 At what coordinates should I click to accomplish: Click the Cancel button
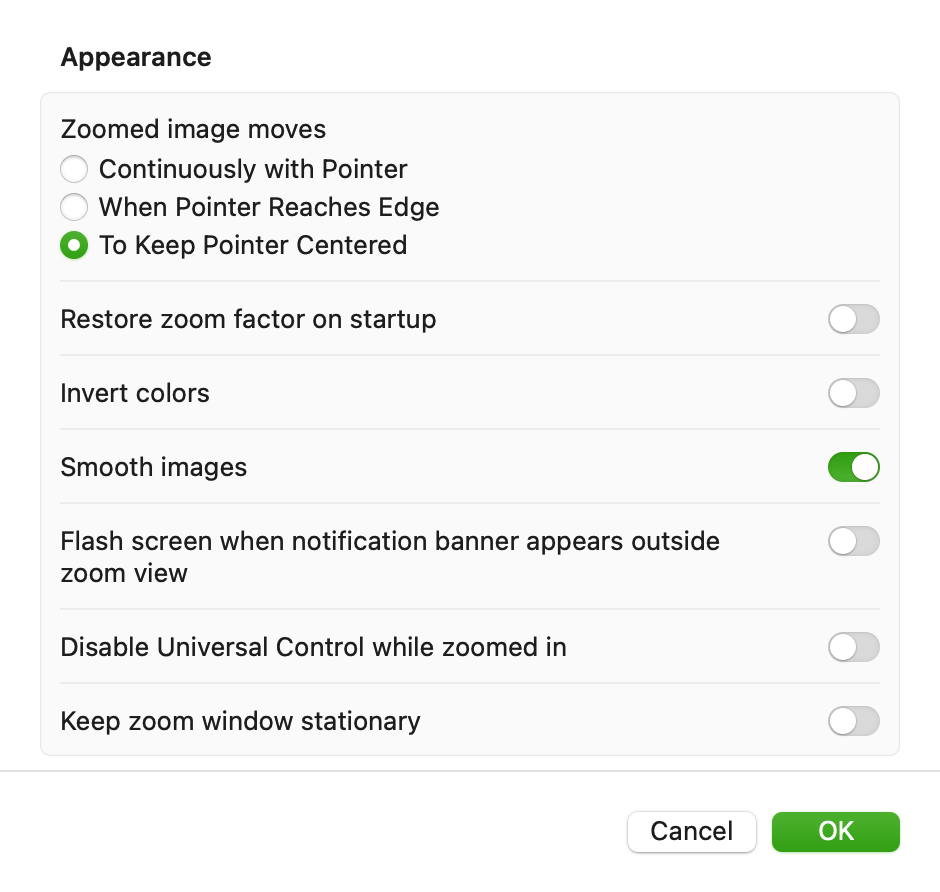pos(692,831)
